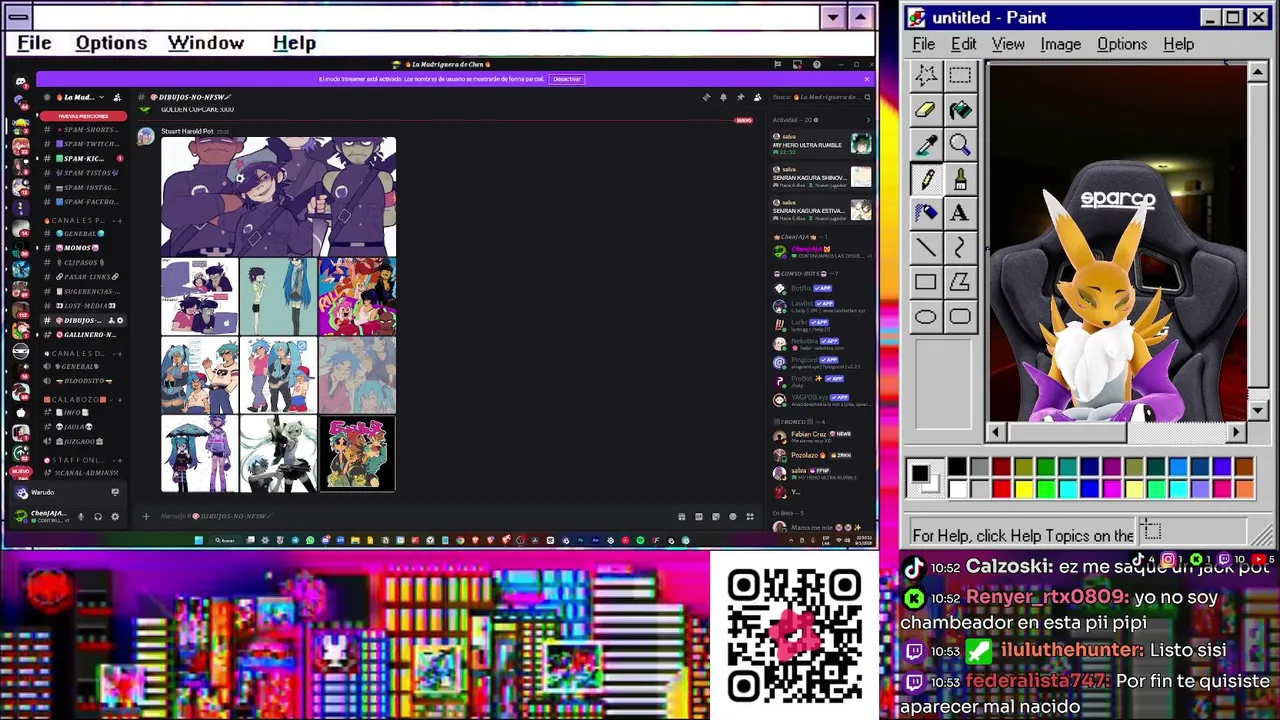Select the Pick Color eyedropper tool

(x=926, y=145)
